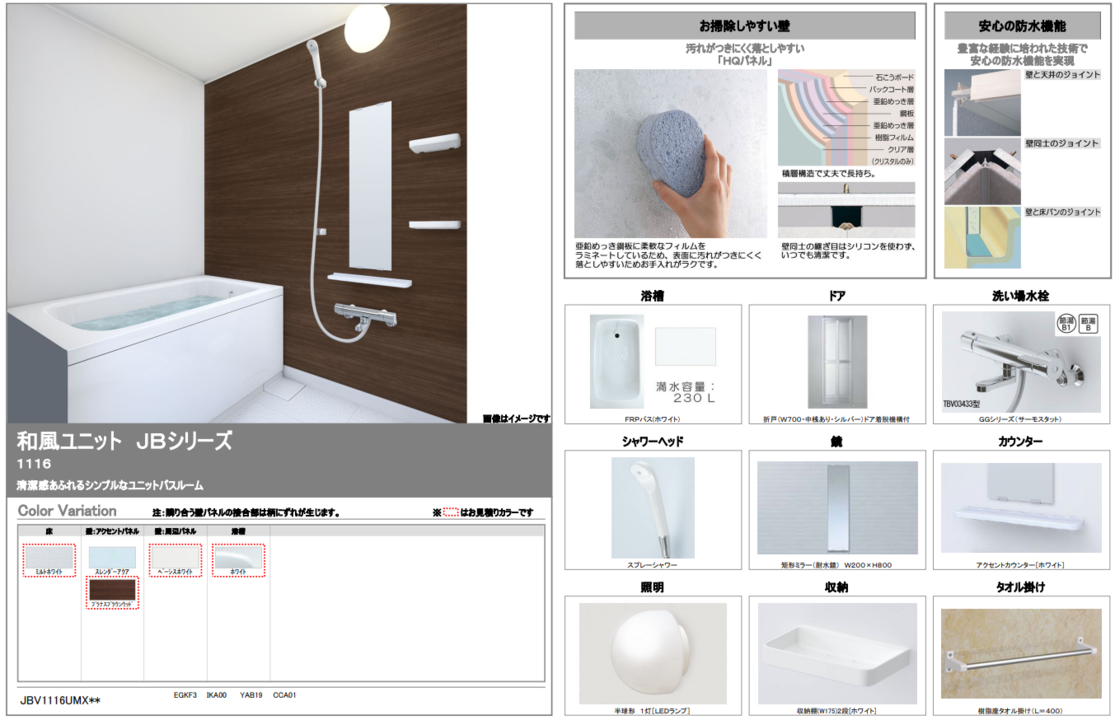Image resolution: width=1115 pixels, height=720 pixels.
Task: Select the rectangular mirror product image
Action: coord(837,508)
